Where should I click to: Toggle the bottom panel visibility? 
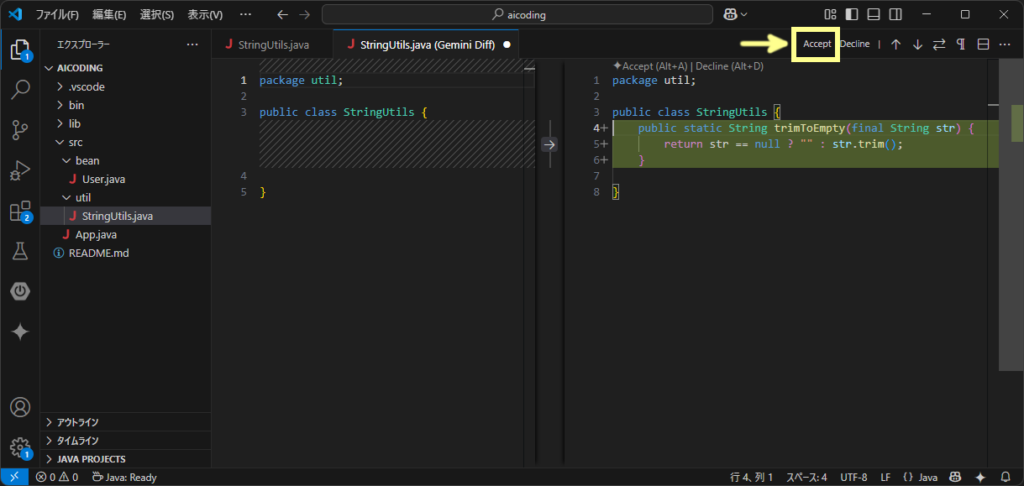[874, 14]
